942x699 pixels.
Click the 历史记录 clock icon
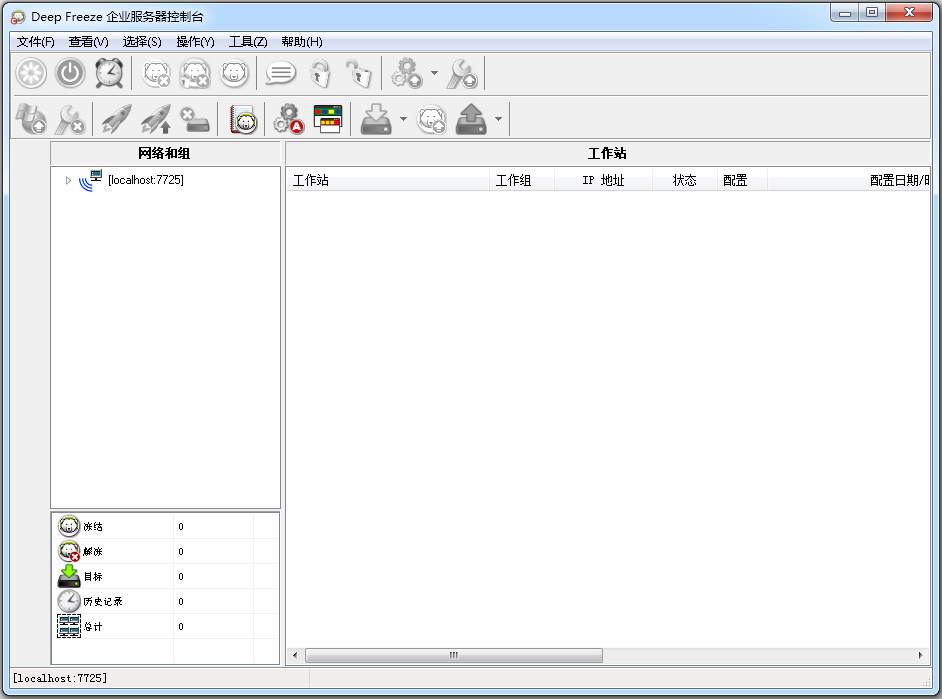pyautogui.click(x=69, y=601)
